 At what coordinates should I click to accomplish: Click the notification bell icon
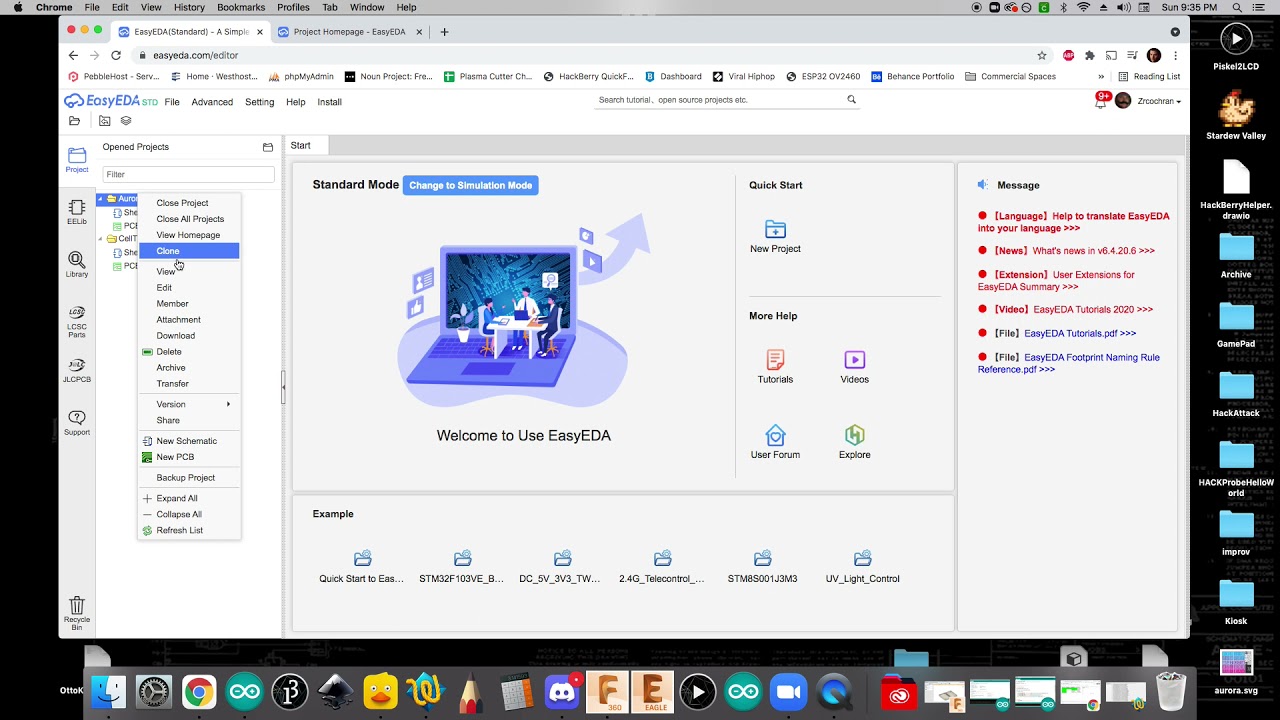(1101, 101)
